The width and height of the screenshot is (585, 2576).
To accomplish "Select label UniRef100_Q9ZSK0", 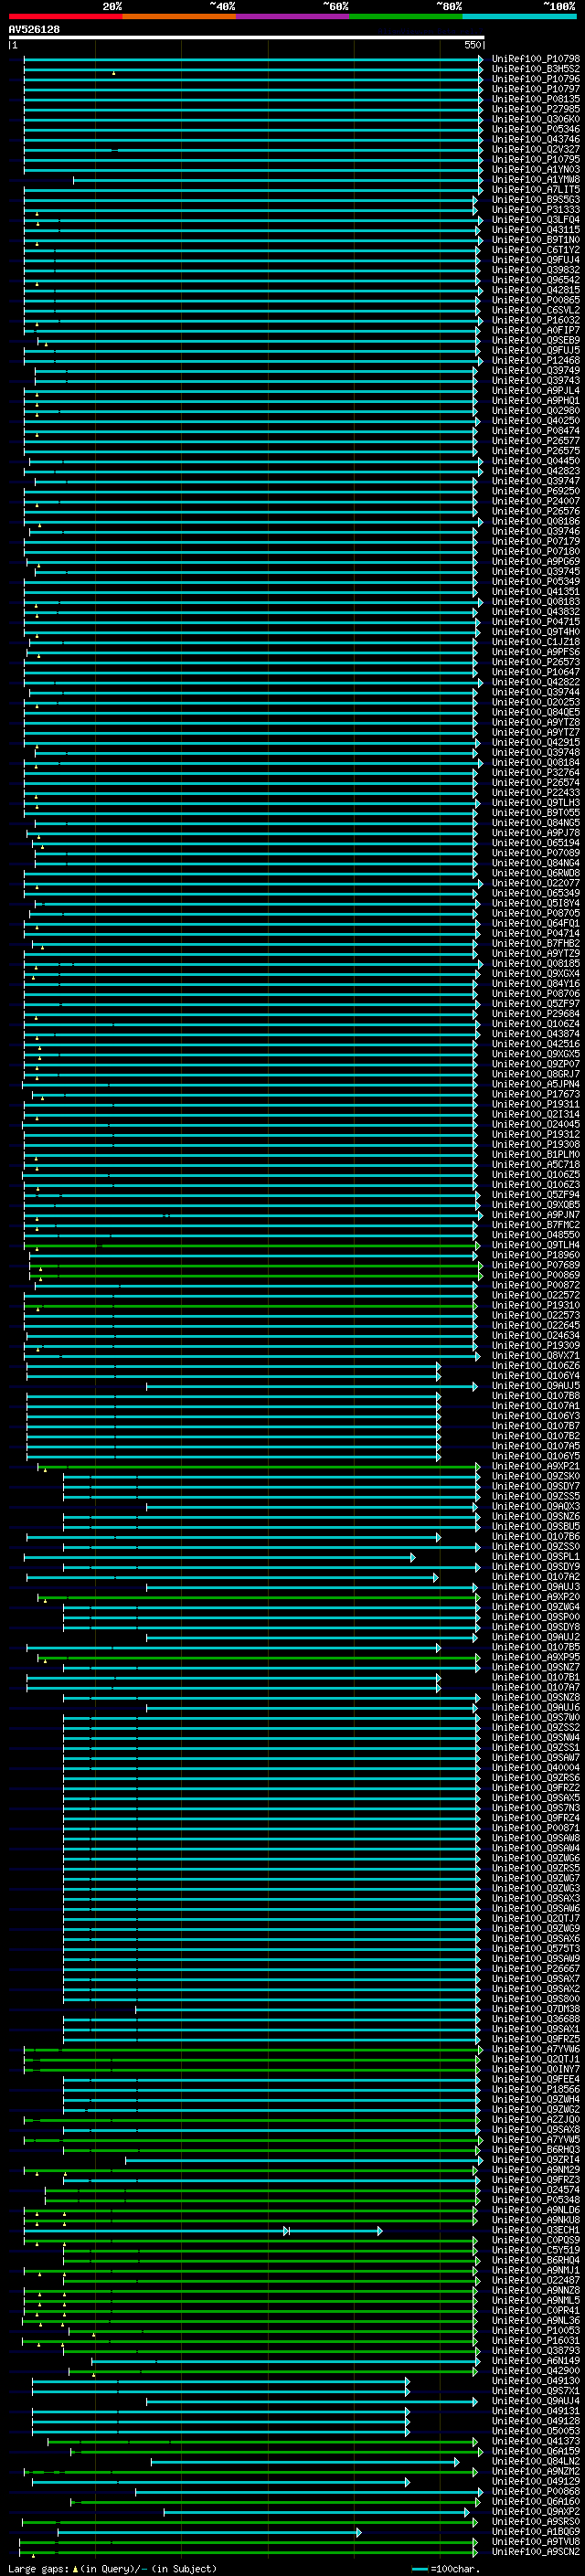I will tap(536, 1476).
